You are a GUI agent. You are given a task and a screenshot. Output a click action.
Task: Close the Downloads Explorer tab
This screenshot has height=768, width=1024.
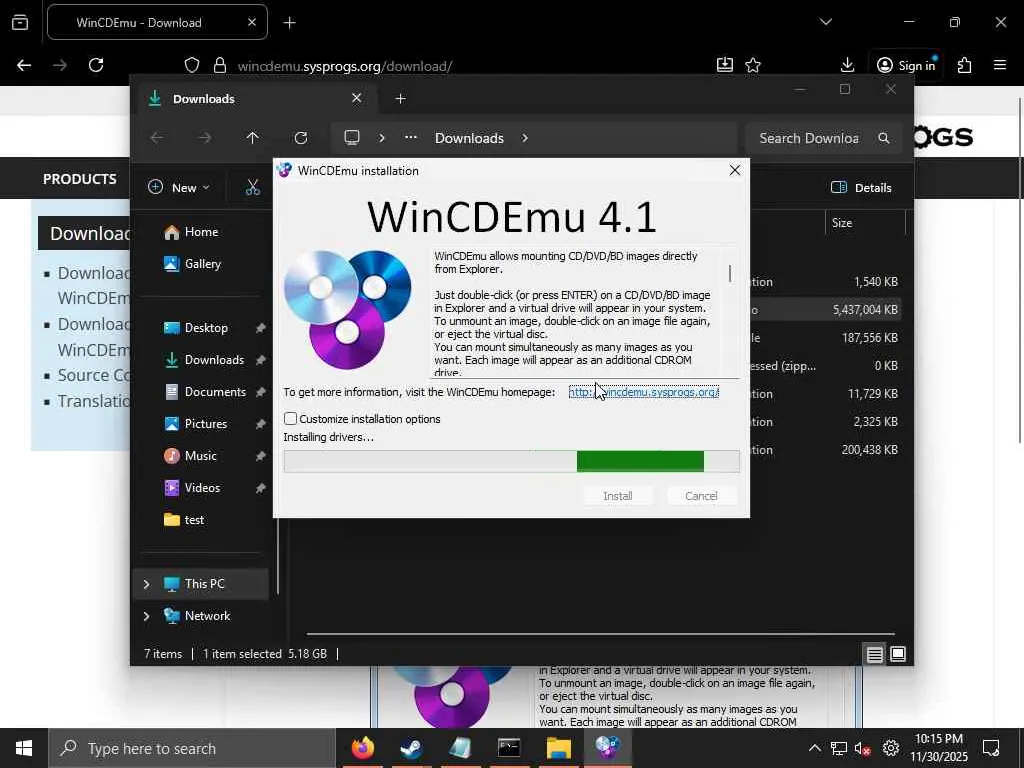point(357,98)
